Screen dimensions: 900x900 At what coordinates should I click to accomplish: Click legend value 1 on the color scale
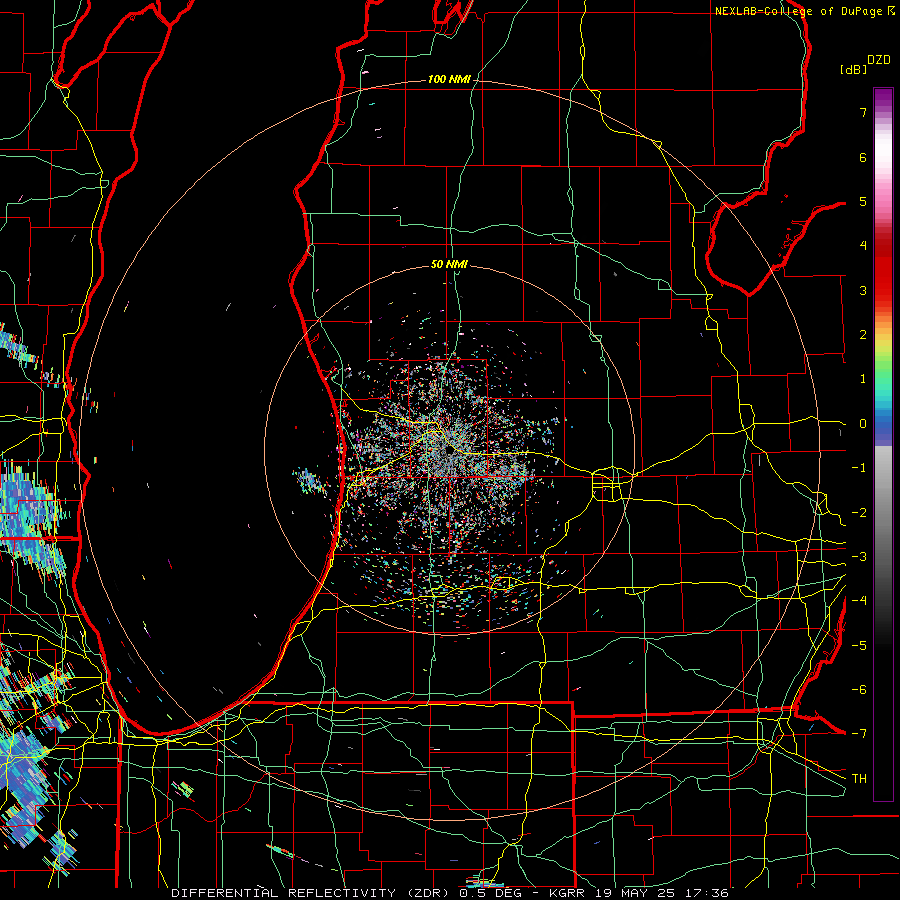pyautogui.click(x=863, y=379)
